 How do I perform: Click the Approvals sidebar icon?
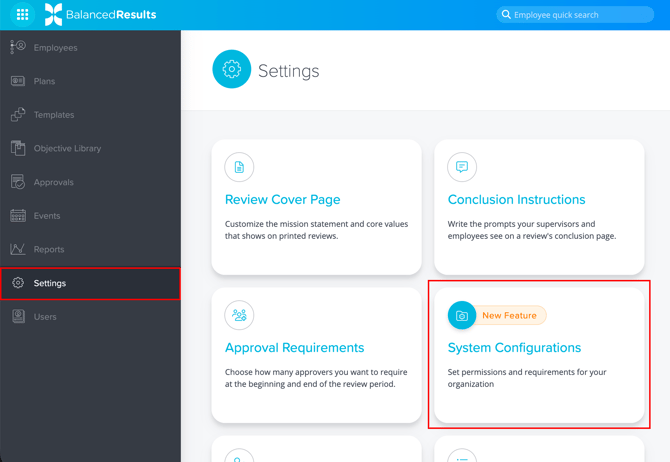tap(18, 182)
